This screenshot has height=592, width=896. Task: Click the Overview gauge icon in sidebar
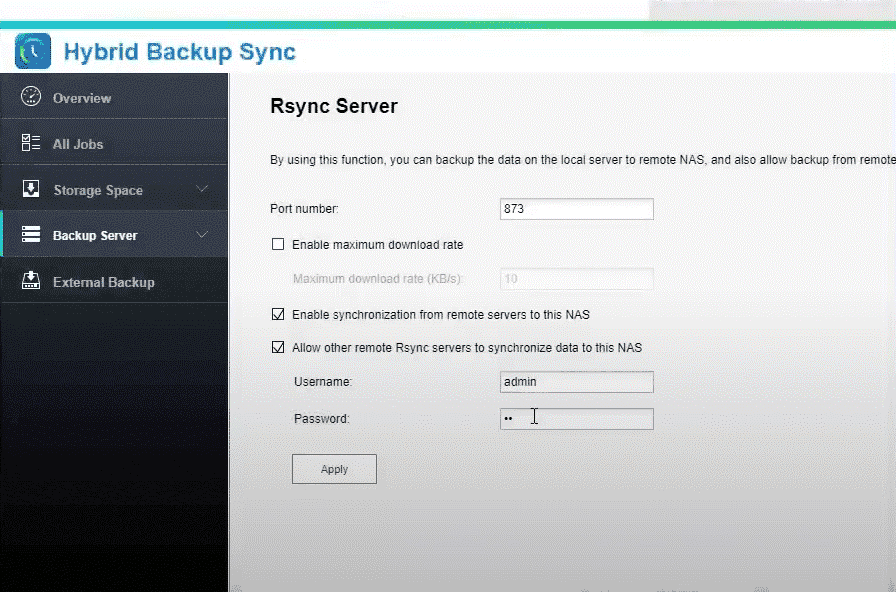[x=31, y=98]
